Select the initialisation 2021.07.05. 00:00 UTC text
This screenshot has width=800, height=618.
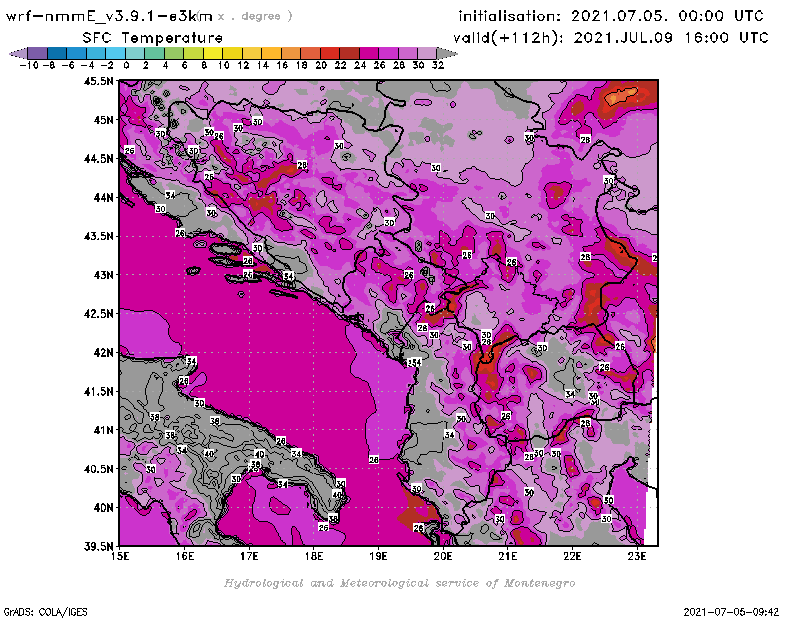pyautogui.click(x=611, y=16)
